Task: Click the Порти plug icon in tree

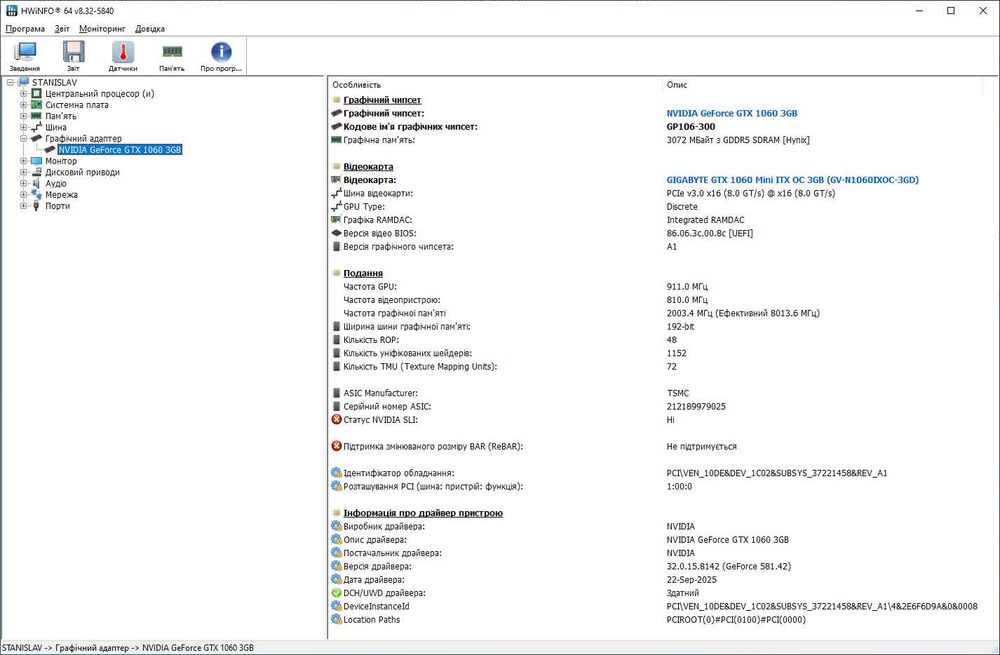Action: pyautogui.click(x=36, y=206)
